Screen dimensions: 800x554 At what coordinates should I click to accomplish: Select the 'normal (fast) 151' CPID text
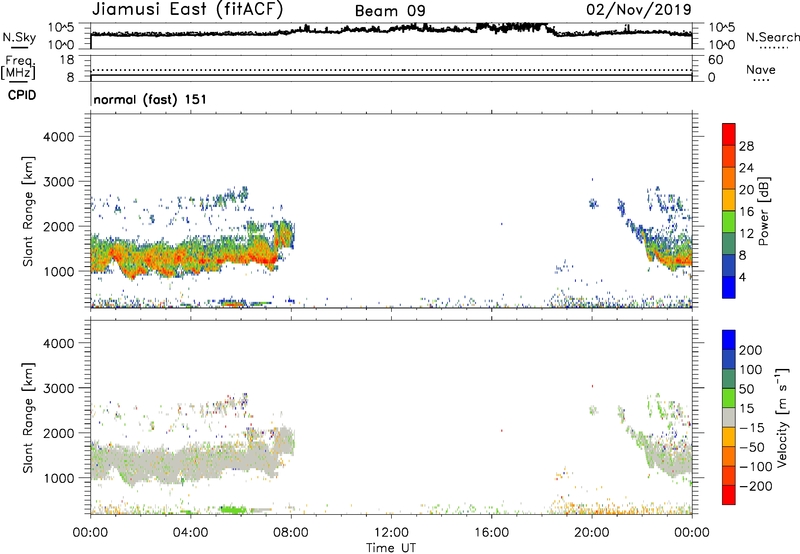coord(150,99)
